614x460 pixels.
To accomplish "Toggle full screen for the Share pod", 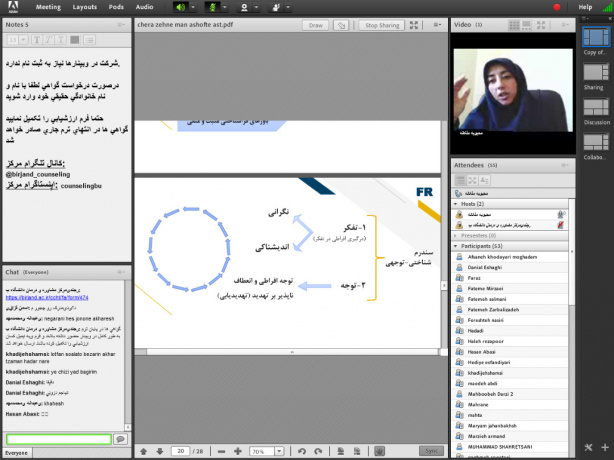I will (x=414, y=25).
